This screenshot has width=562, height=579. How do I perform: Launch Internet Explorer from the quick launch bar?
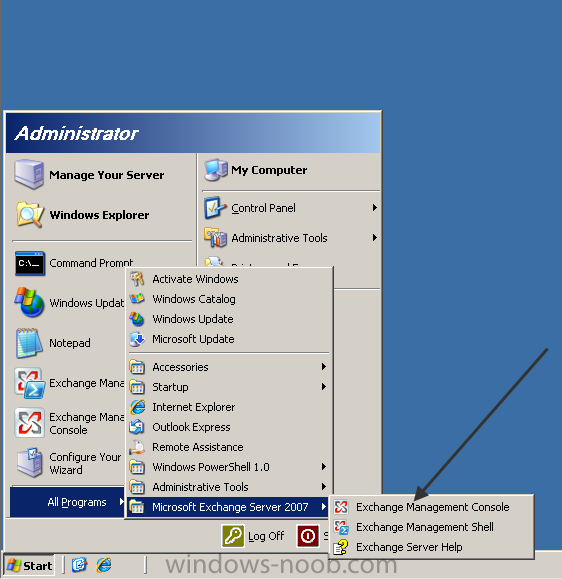(104, 565)
